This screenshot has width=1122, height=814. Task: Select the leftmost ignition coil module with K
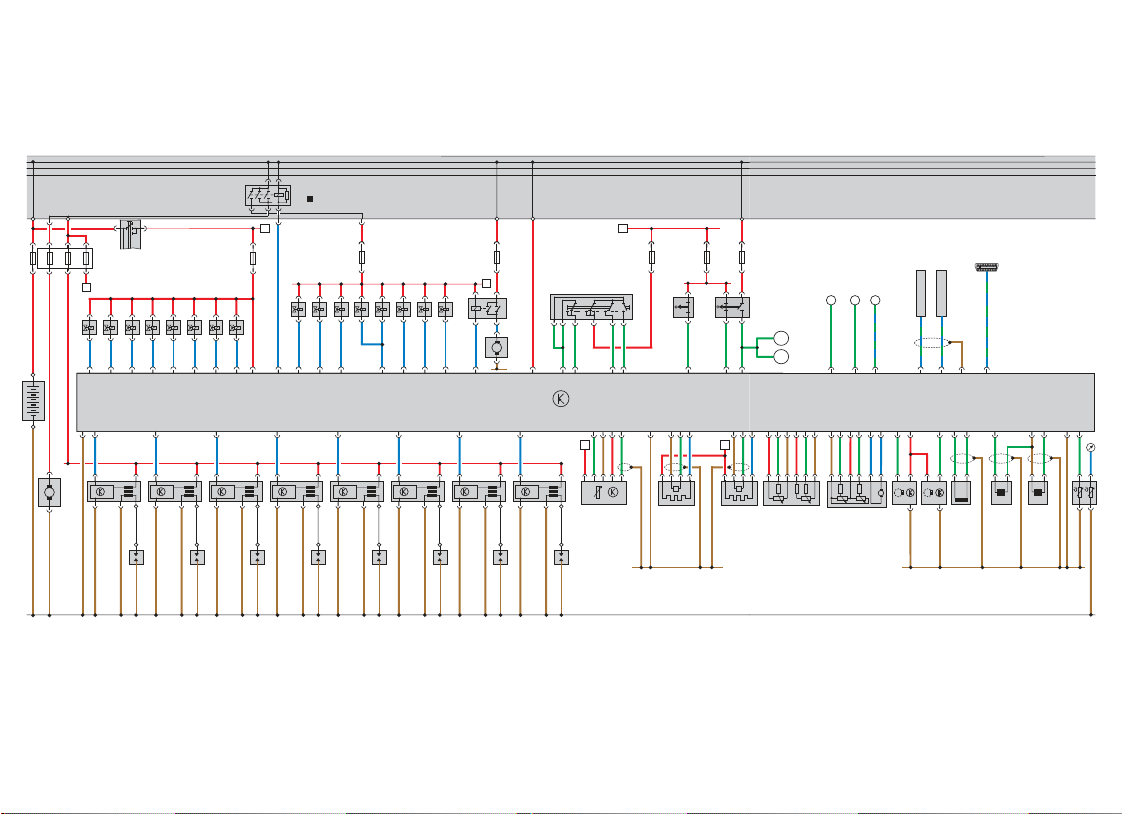click(114, 491)
